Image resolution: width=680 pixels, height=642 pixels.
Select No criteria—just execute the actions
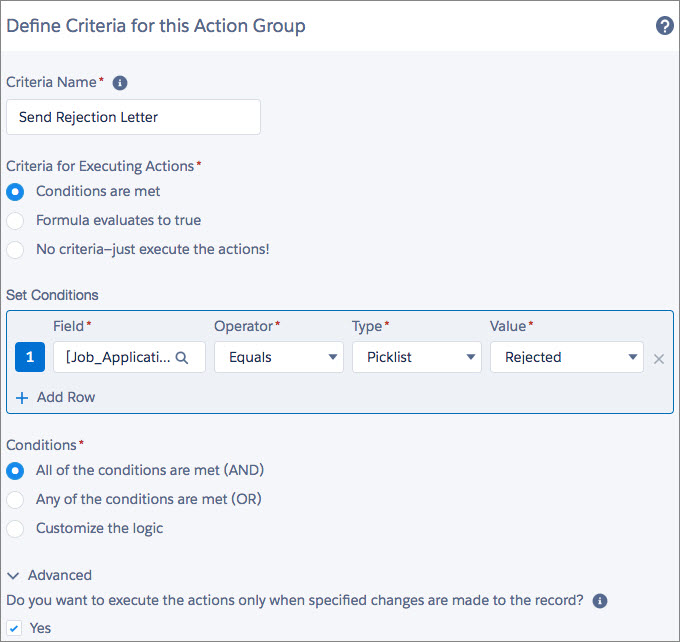(x=15, y=250)
